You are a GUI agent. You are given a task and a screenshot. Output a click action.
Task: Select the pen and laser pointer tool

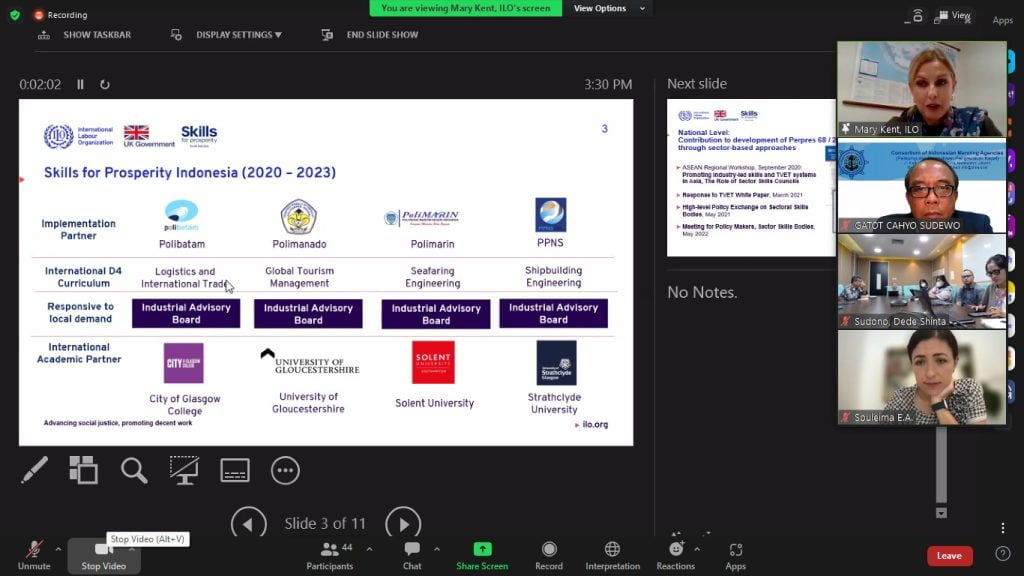[x=34, y=470]
